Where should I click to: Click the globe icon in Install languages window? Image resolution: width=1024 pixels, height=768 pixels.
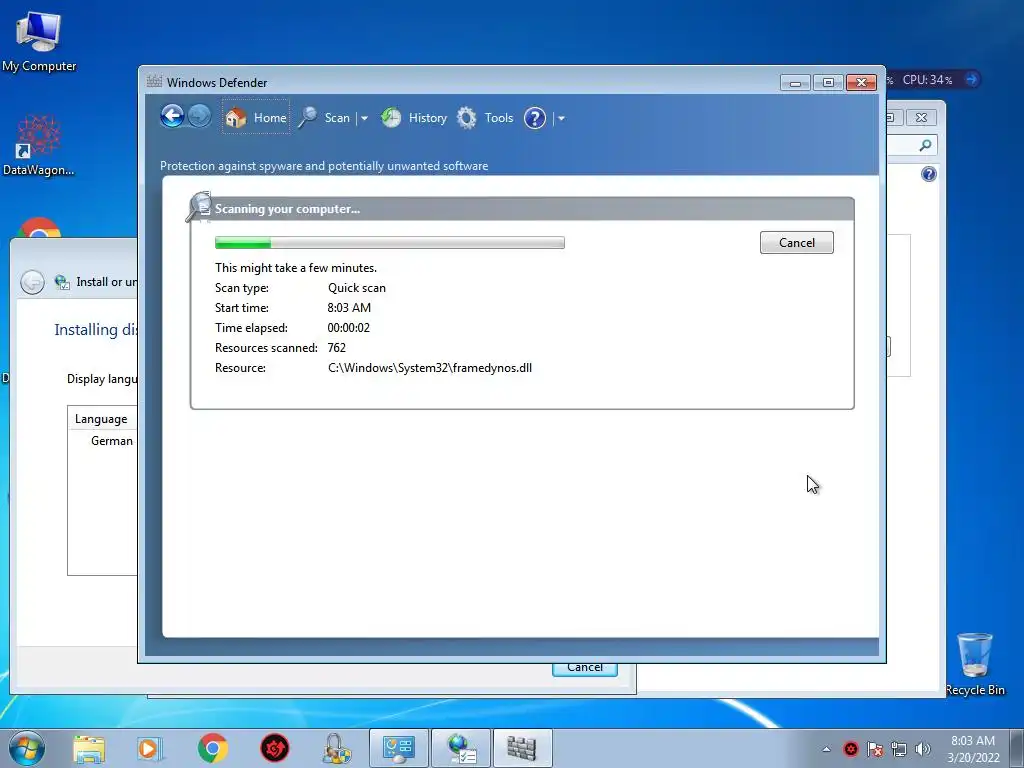[62, 282]
